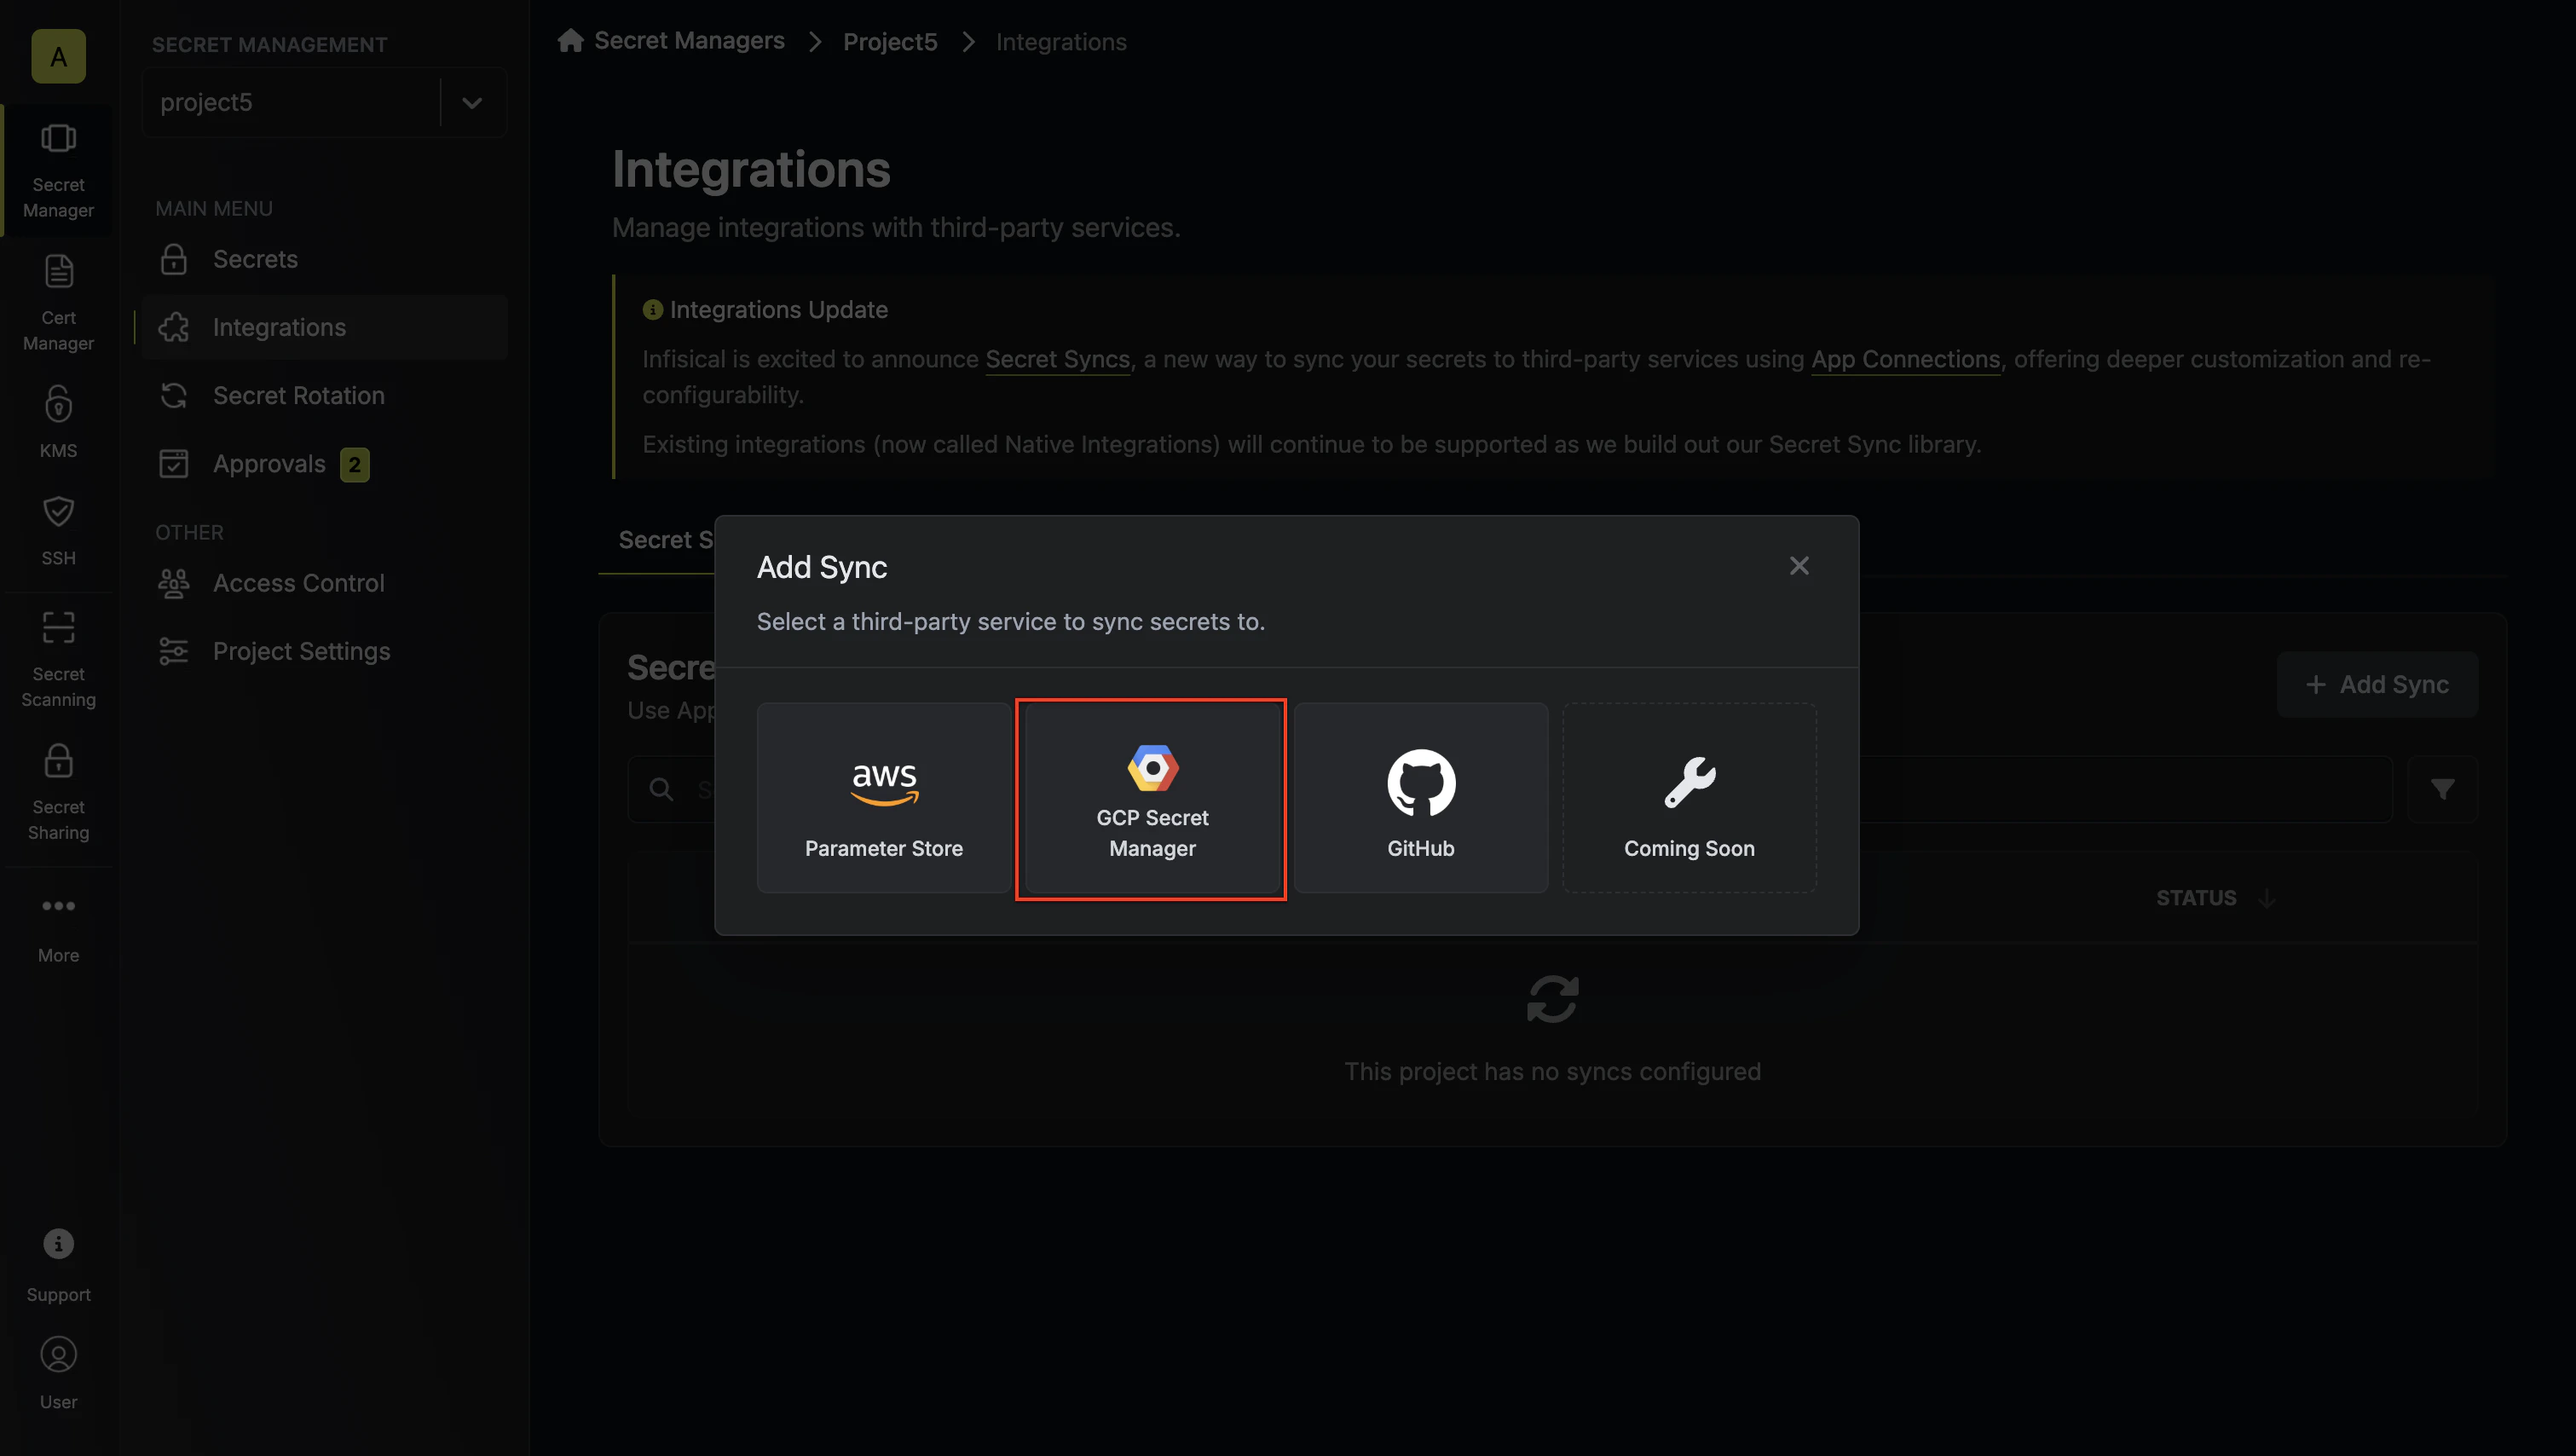Click the Add Sync dialog title
This screenshot has width=2576, height=1456.
pos(822,567)
